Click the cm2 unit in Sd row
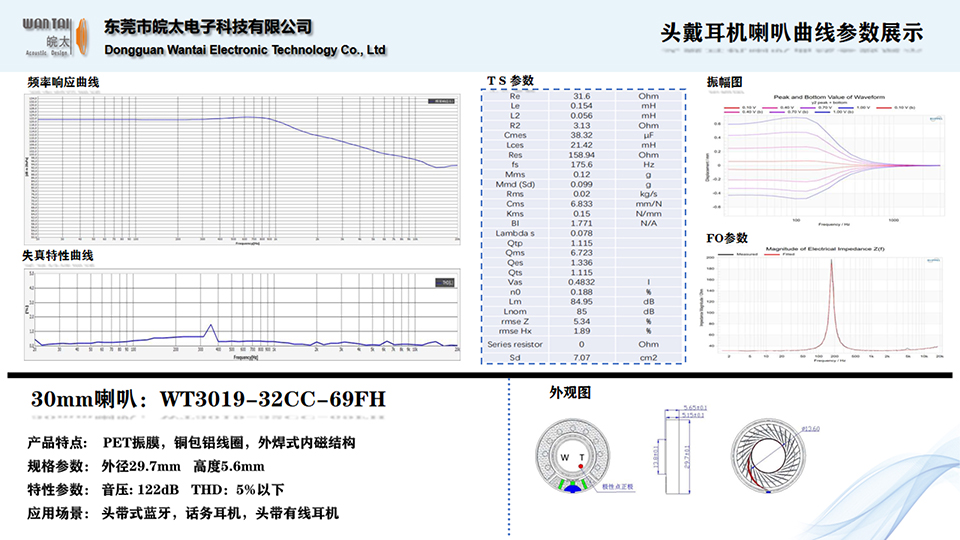The width and height of the screenshot is (960, 540). (648, 358)
